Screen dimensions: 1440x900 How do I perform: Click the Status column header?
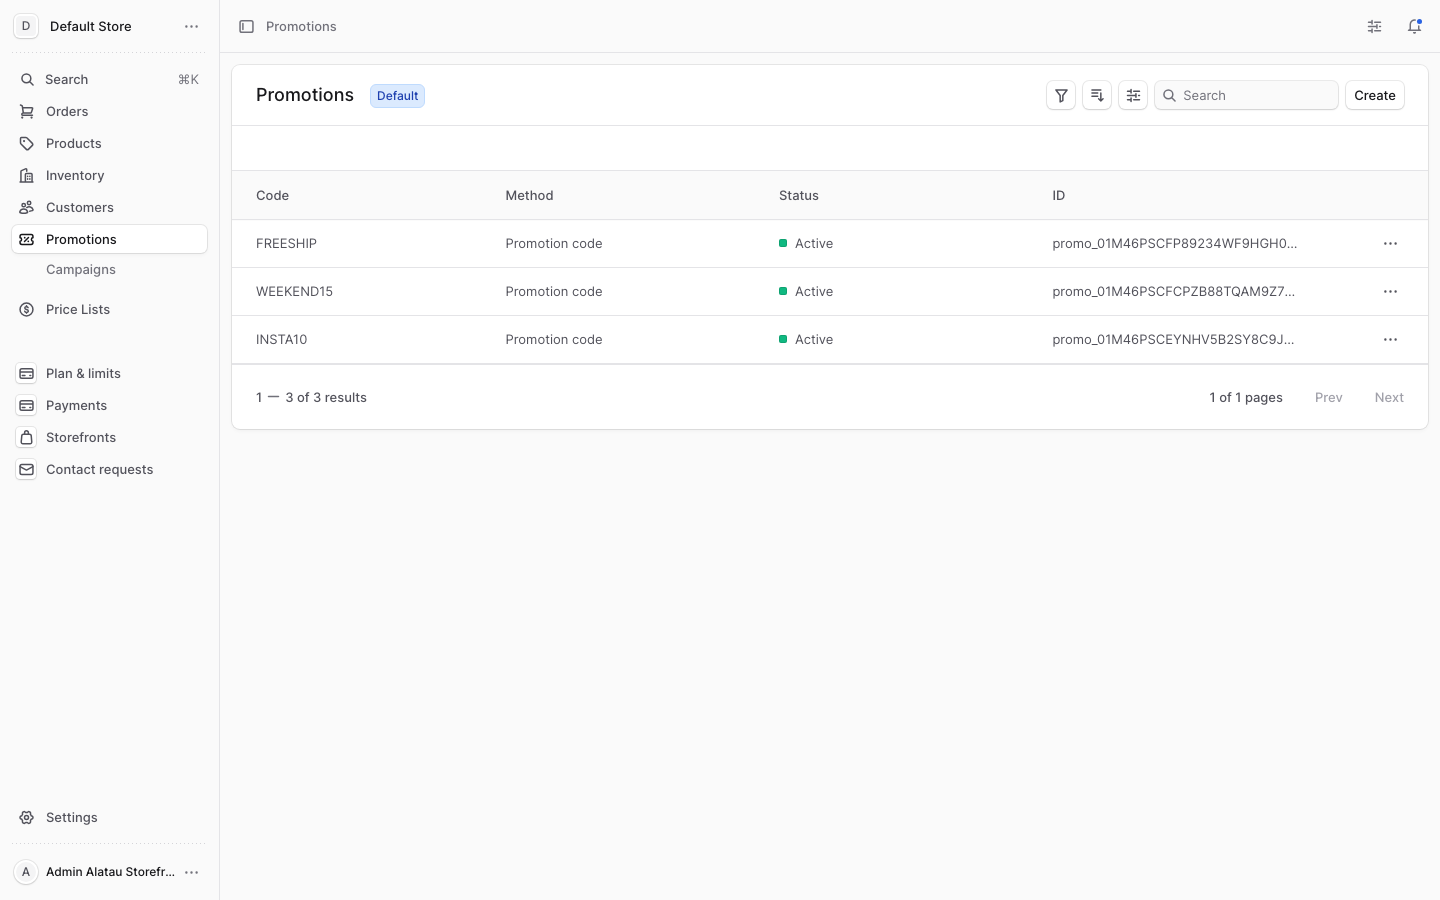click(x=799, y=196)
